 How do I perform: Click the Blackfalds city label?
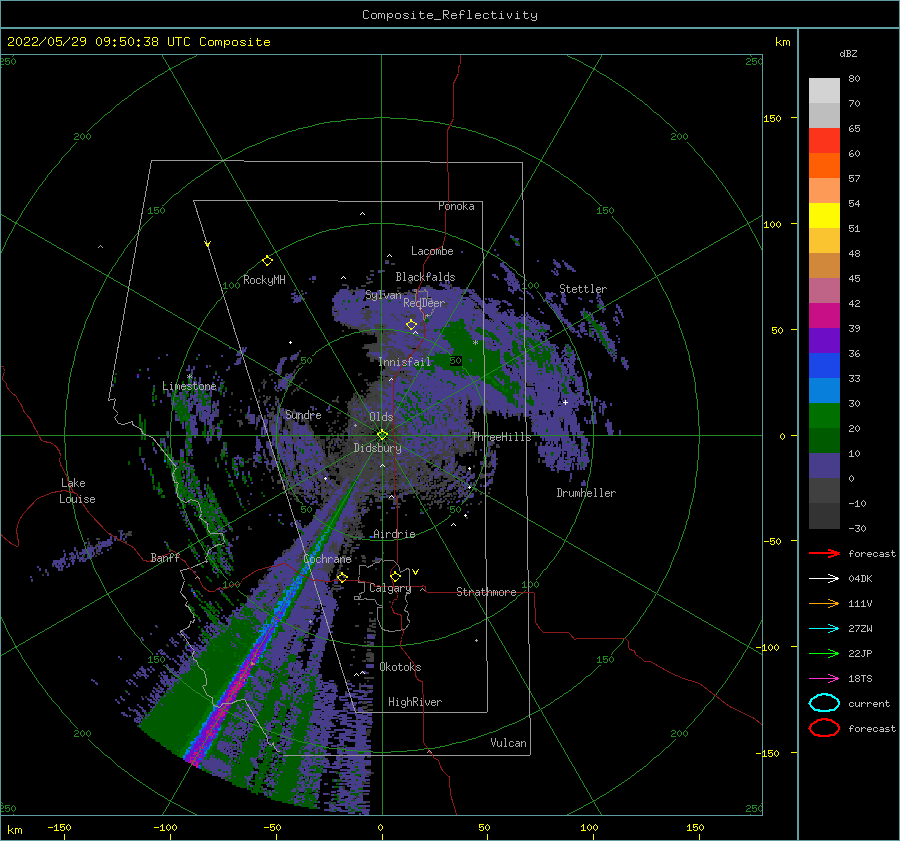425,277
